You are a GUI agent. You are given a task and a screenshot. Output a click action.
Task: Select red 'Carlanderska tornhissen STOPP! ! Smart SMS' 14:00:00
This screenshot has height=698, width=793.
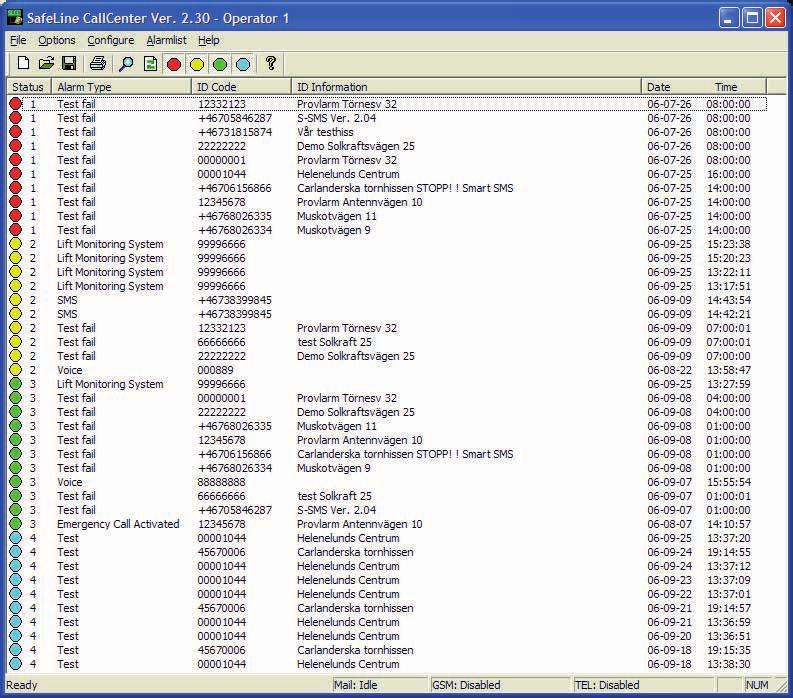click(x=405, y=188)
